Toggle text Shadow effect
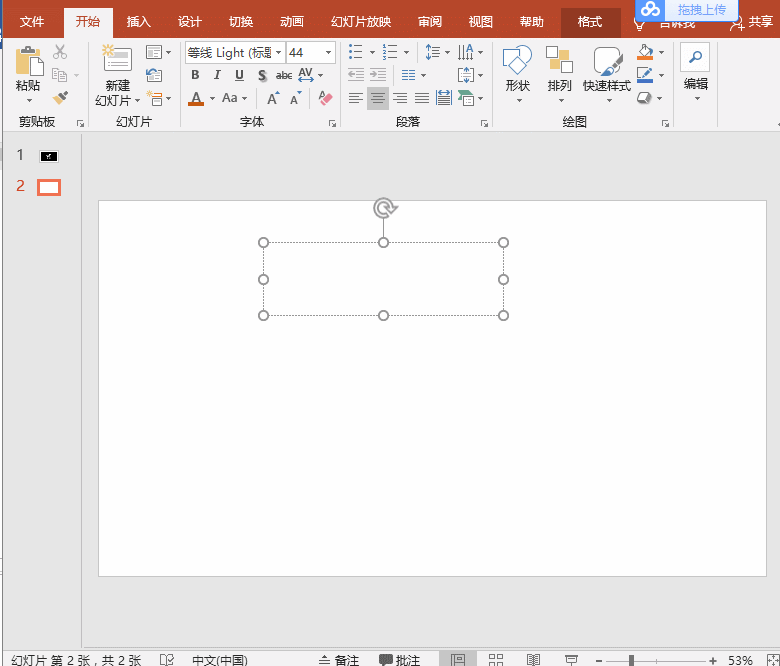The image size is (780, 666). click(262, 76)
